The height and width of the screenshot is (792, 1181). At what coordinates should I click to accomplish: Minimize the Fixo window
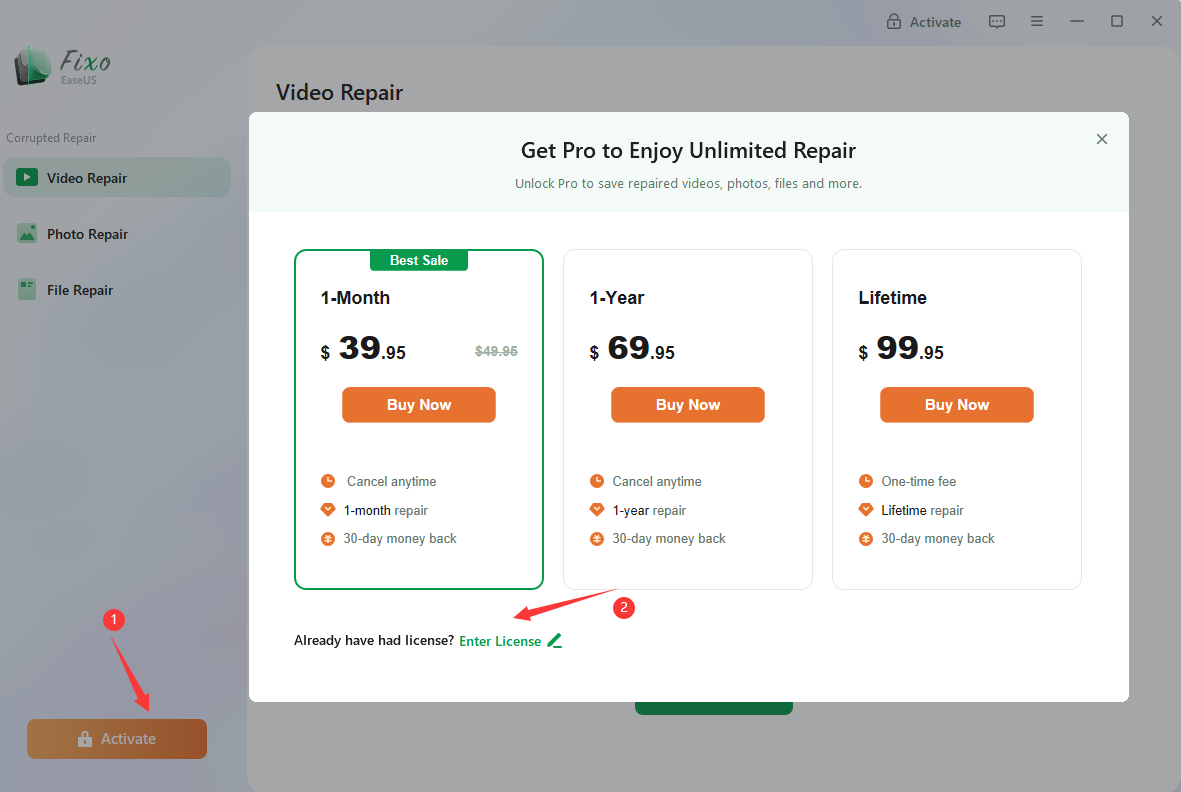[x=1077, y=21]
